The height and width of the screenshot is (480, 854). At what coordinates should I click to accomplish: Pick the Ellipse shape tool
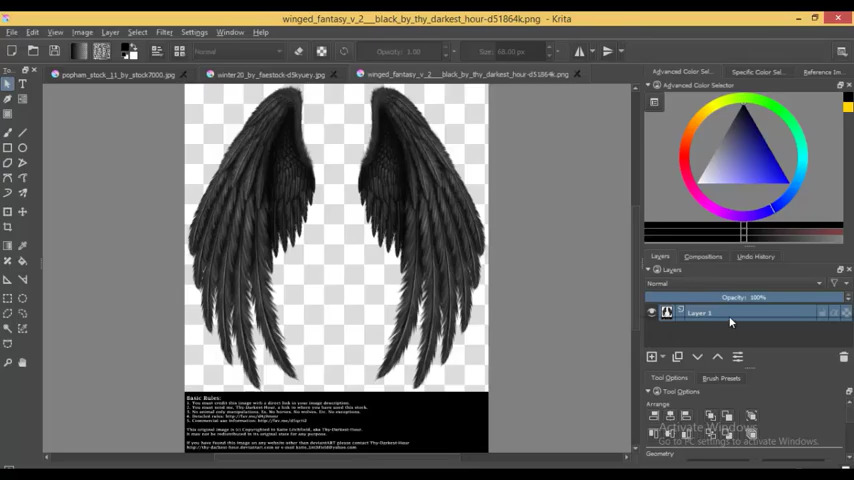pos(22,148)
